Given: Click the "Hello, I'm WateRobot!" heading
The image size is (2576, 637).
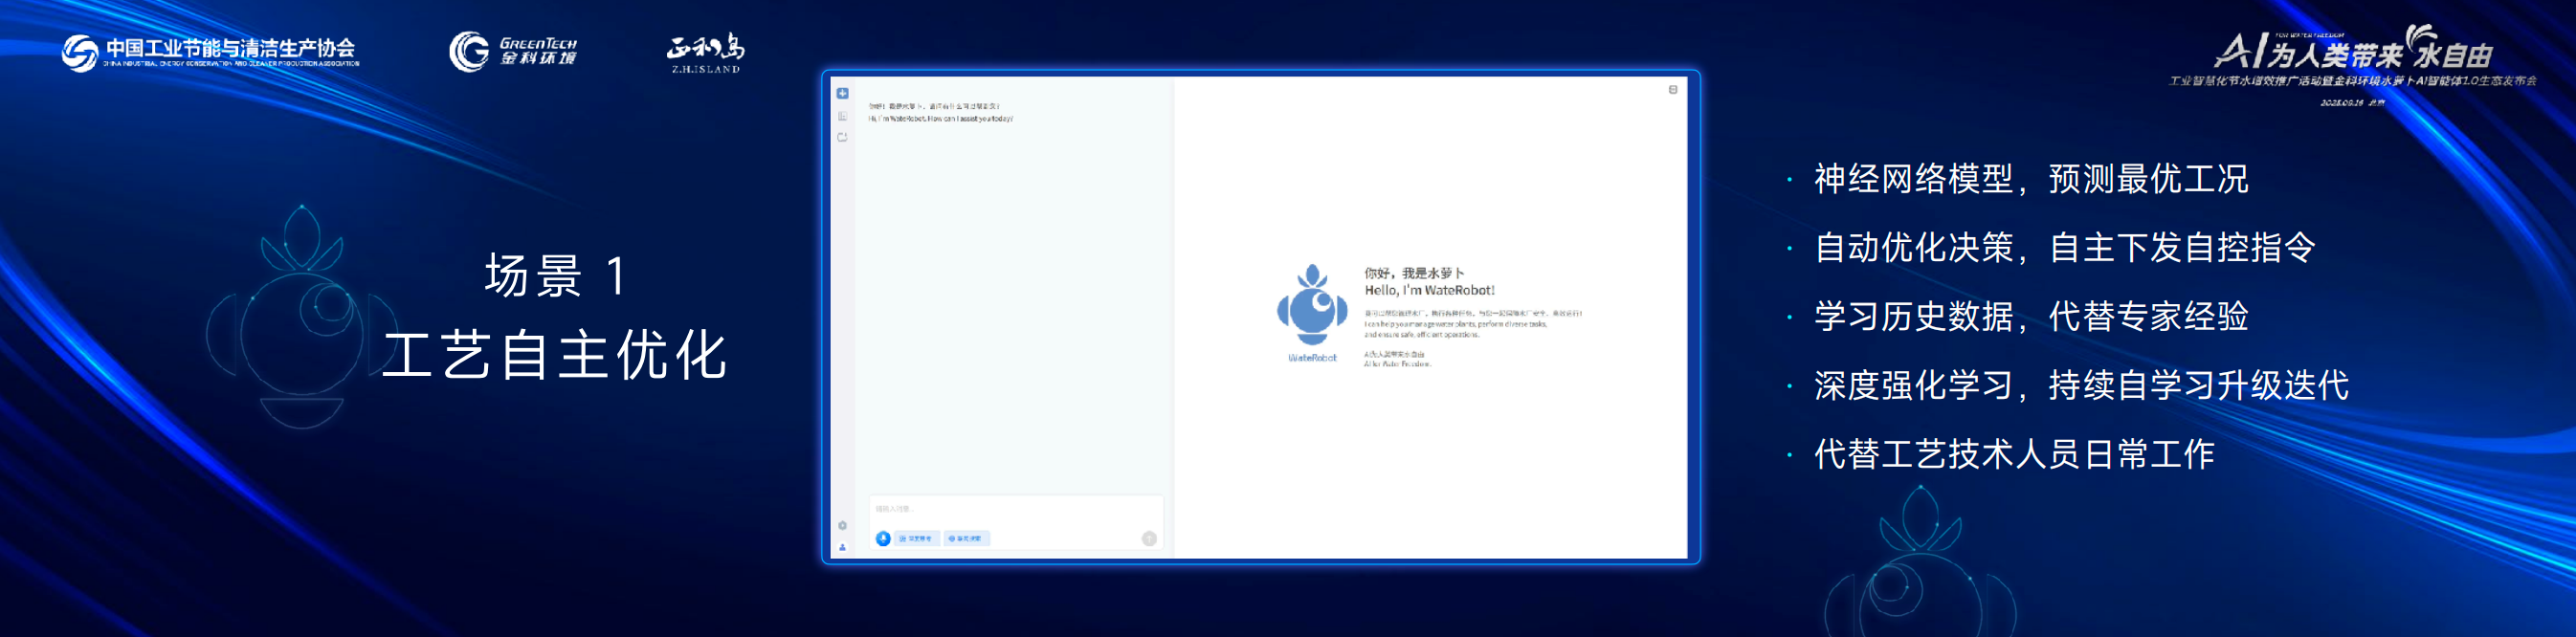Looking at the screenshot, I should [x=1429, y=290].
